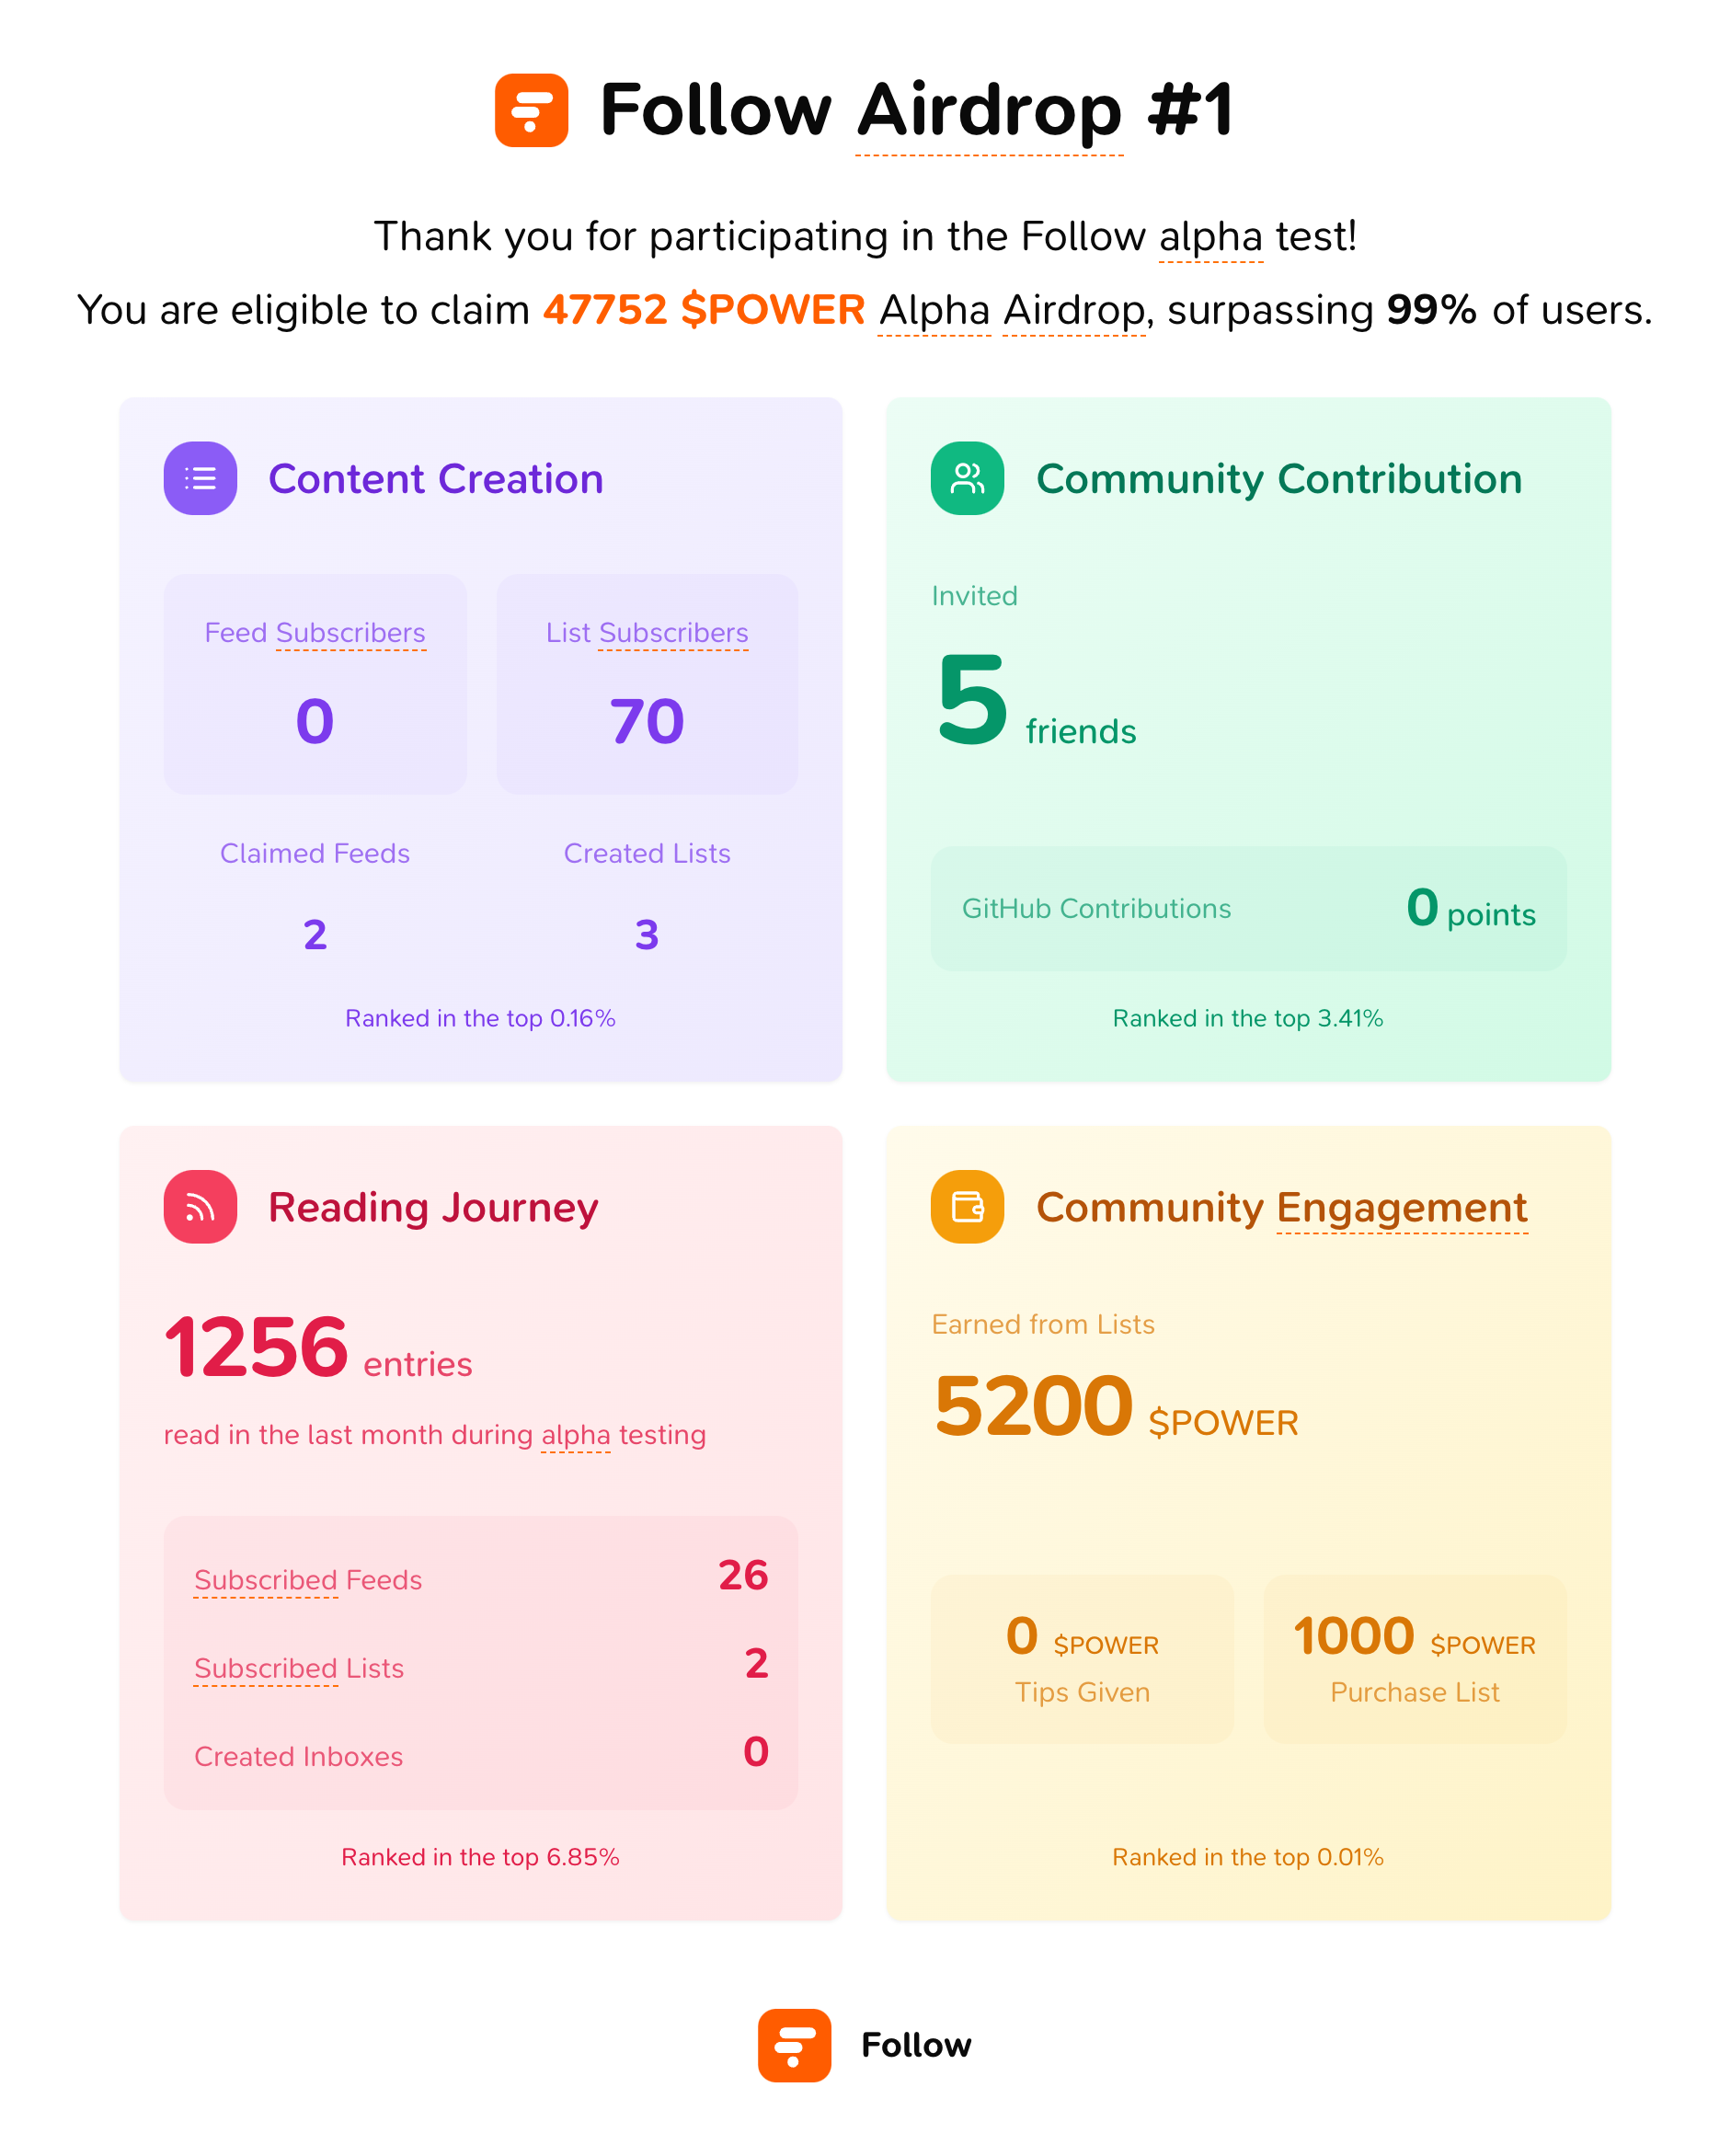Click the Follow logo in the footer

(x=794, y=2045)
